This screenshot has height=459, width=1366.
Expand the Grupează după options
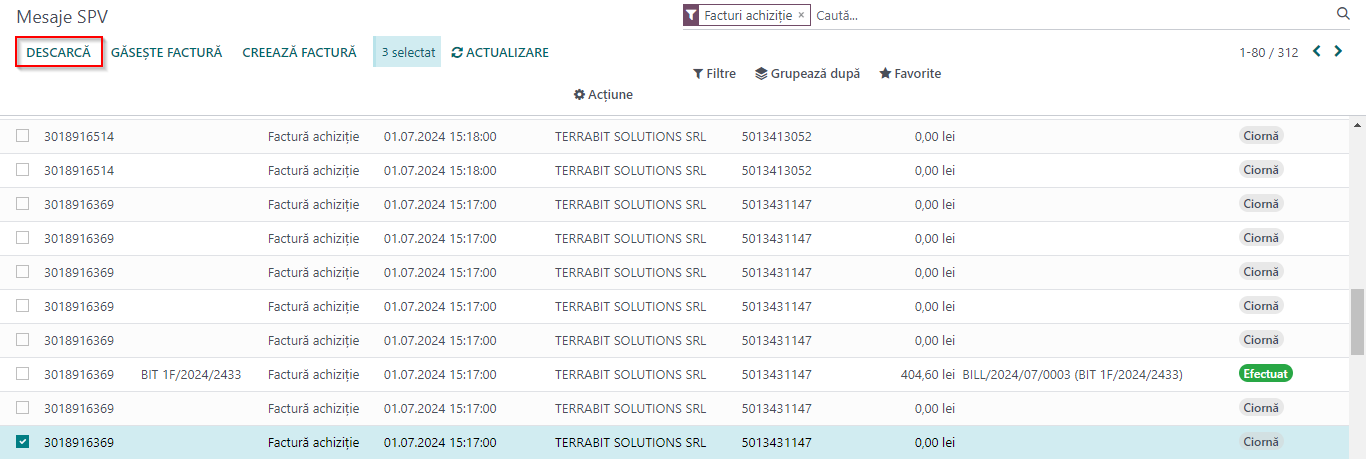tap(807, 73)
